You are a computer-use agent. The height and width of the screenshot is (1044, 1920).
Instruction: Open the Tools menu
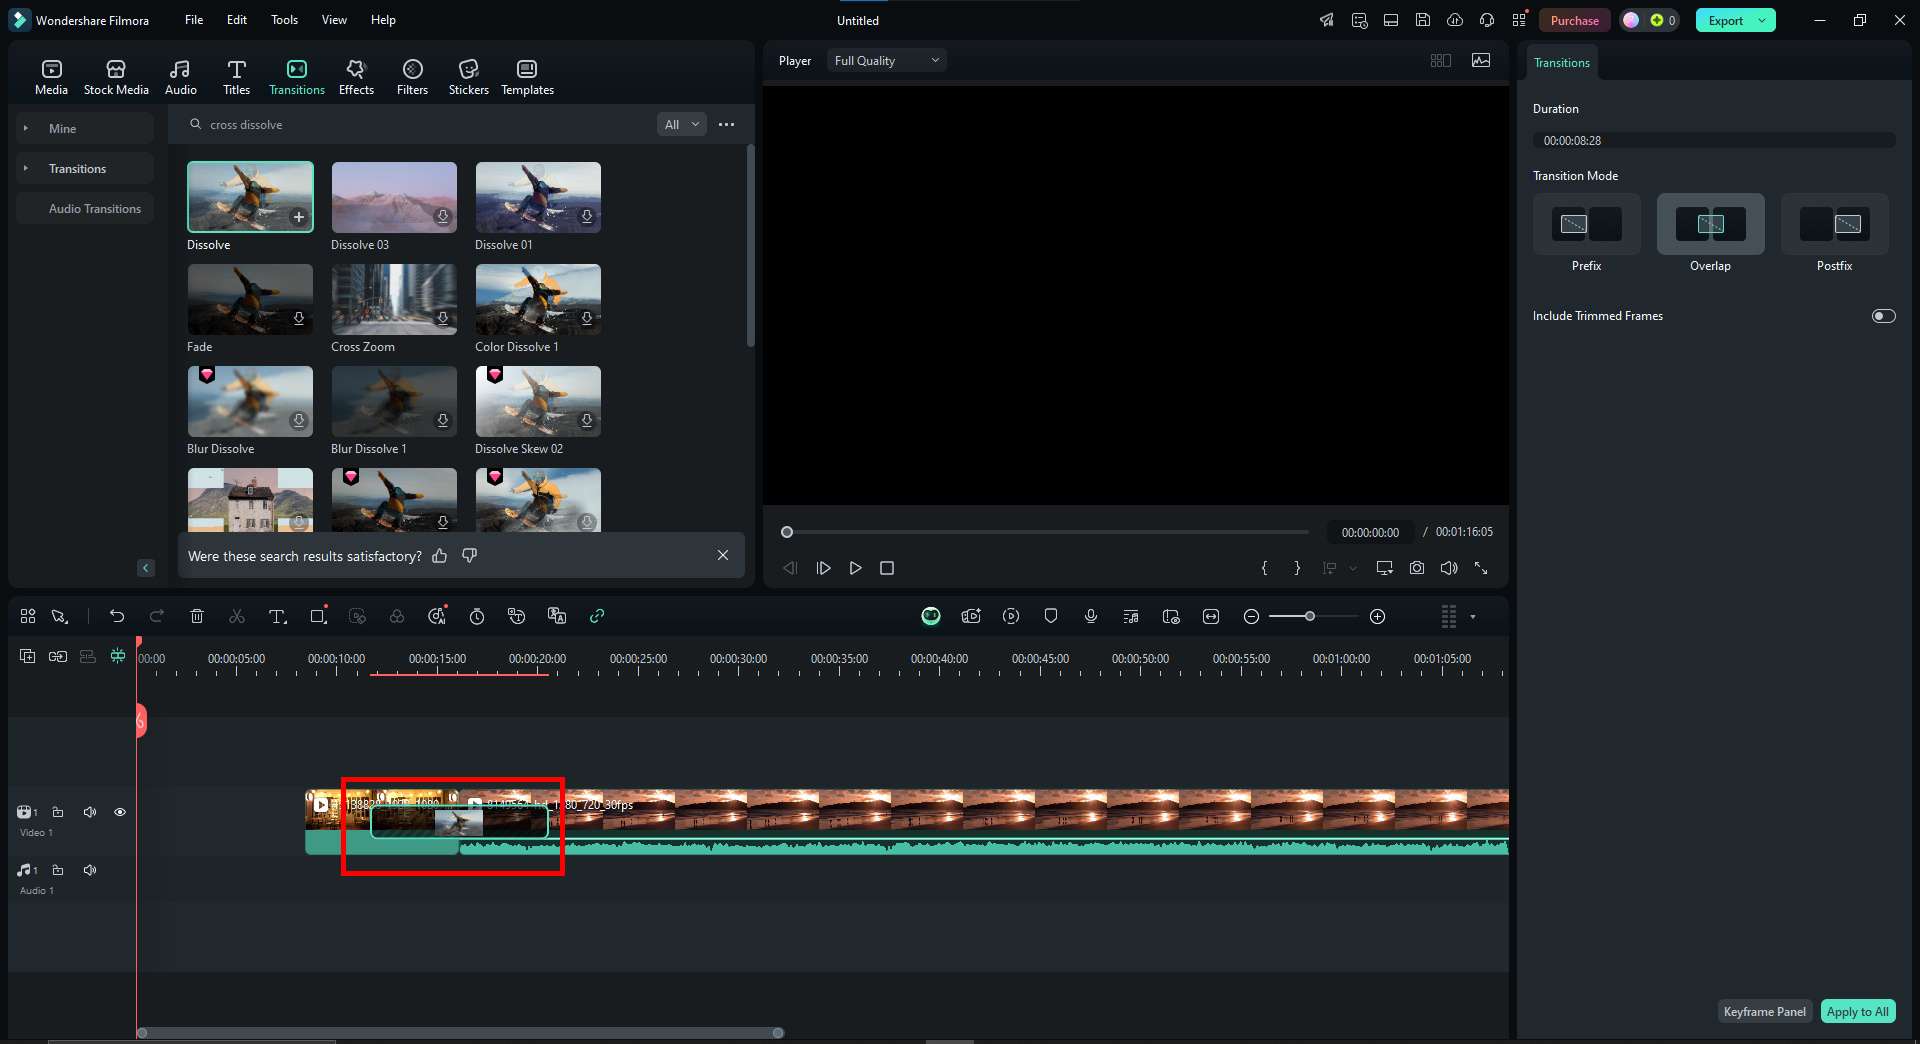tap(284, 20)
